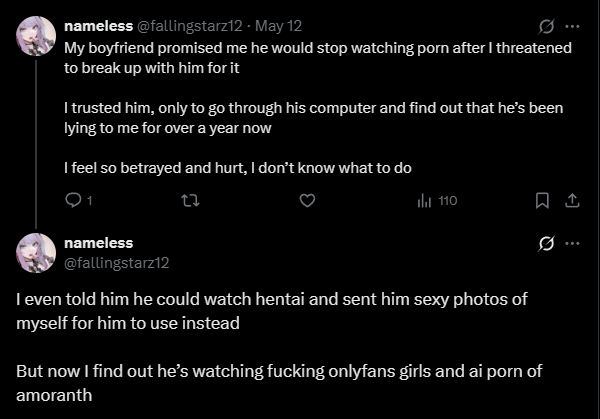This screenshot has width=600, height=419.
Task: Click the Grok icon on second tweet
Action: coord(547,243)
